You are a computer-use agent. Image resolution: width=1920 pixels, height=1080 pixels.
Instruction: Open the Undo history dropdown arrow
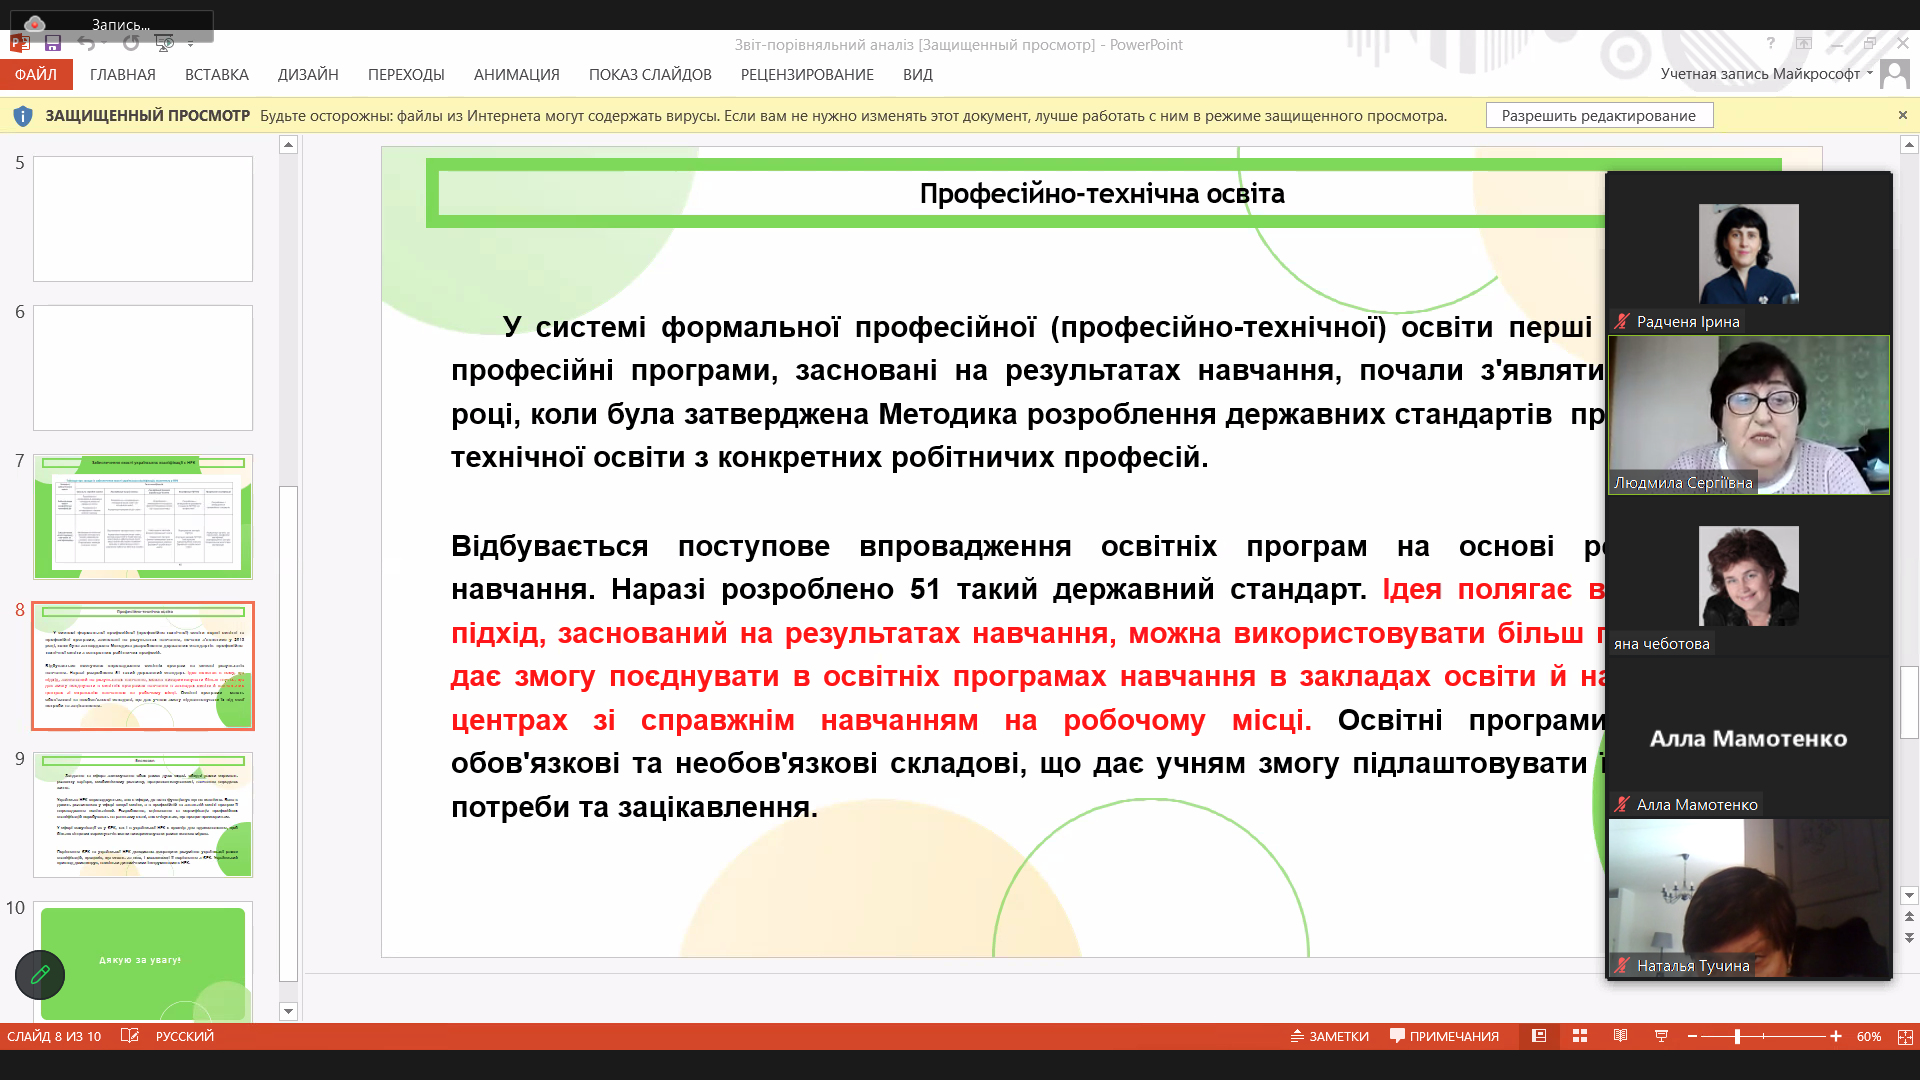click(103, 43)
